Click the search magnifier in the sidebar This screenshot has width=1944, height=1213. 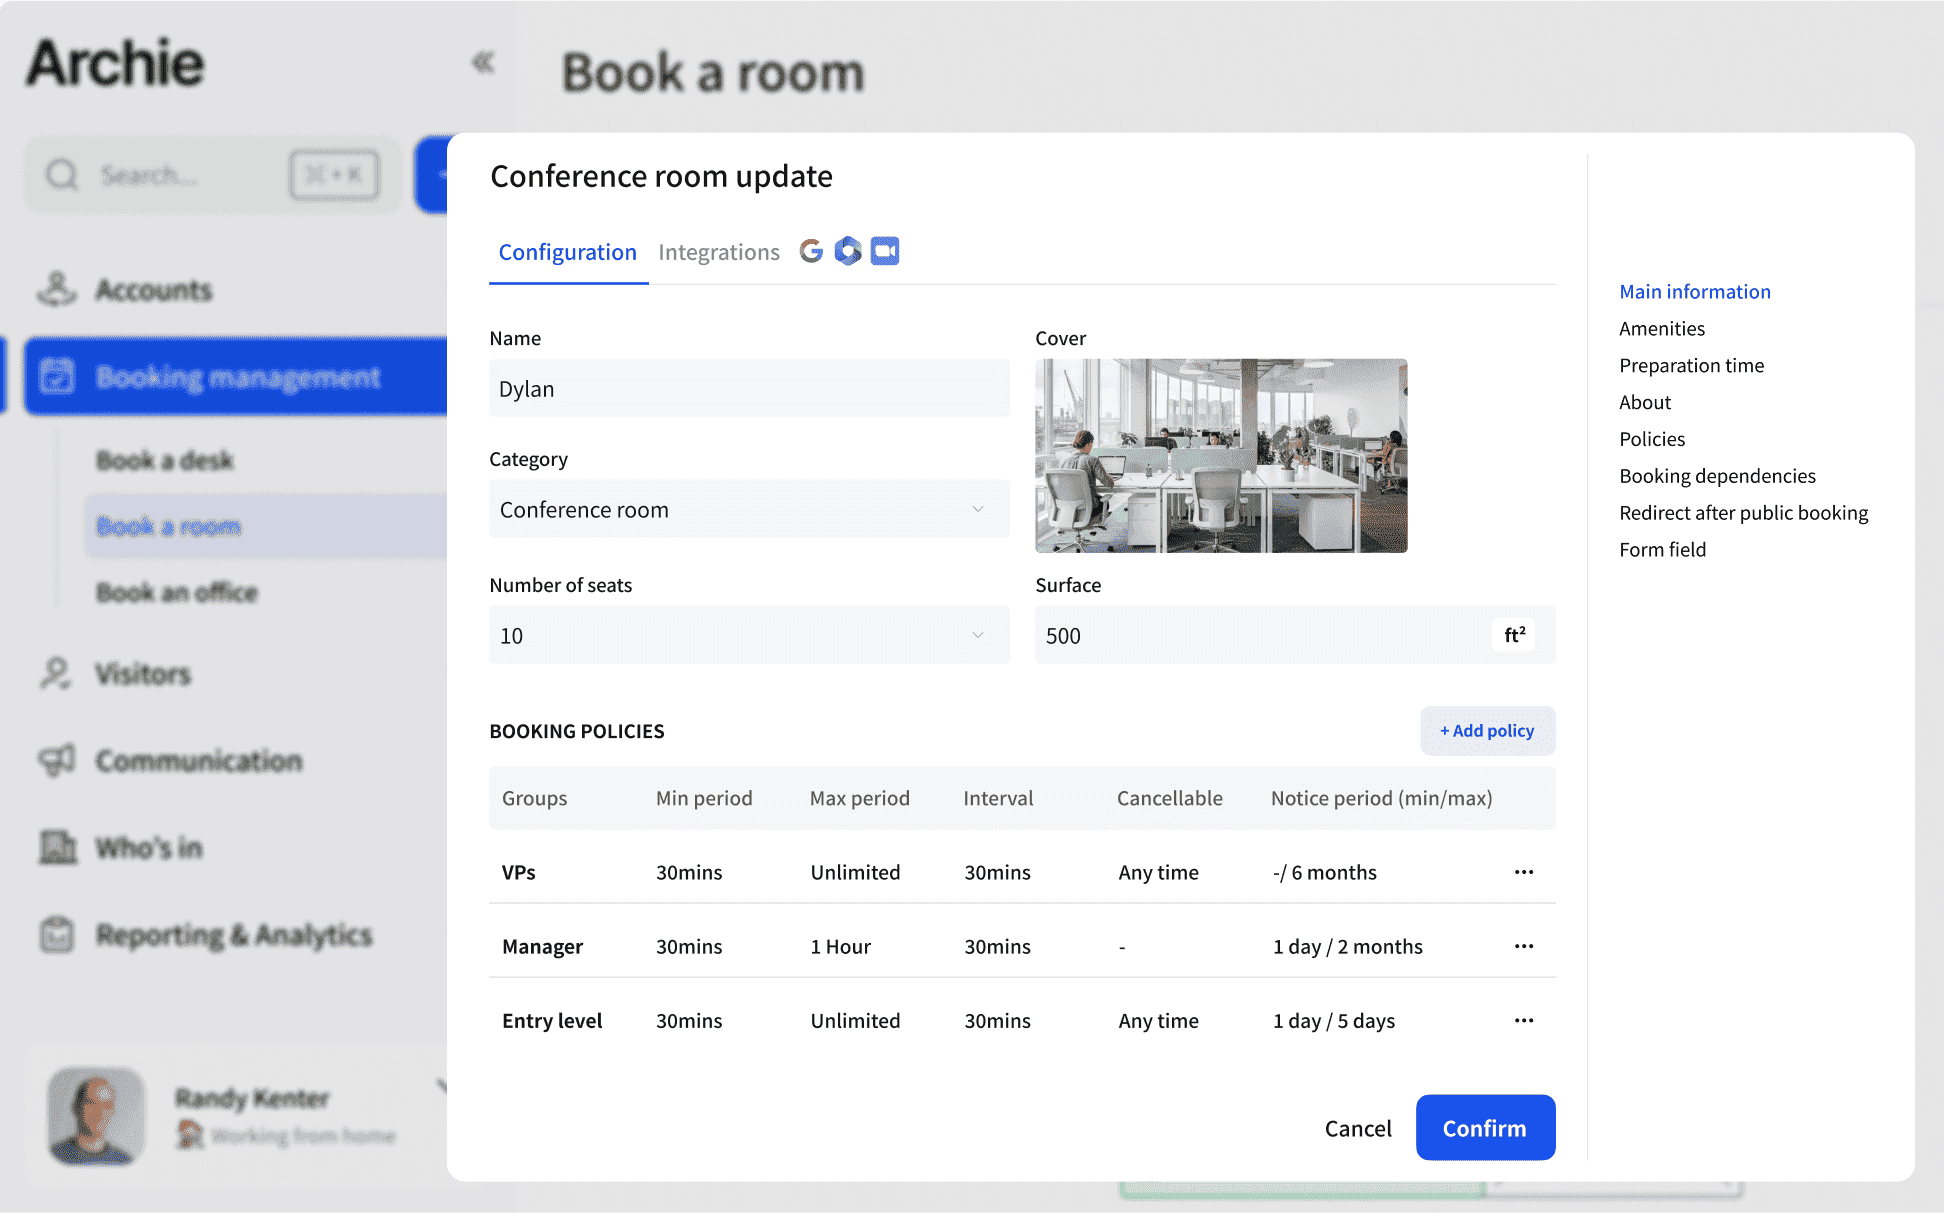click(x=62, y=175)
